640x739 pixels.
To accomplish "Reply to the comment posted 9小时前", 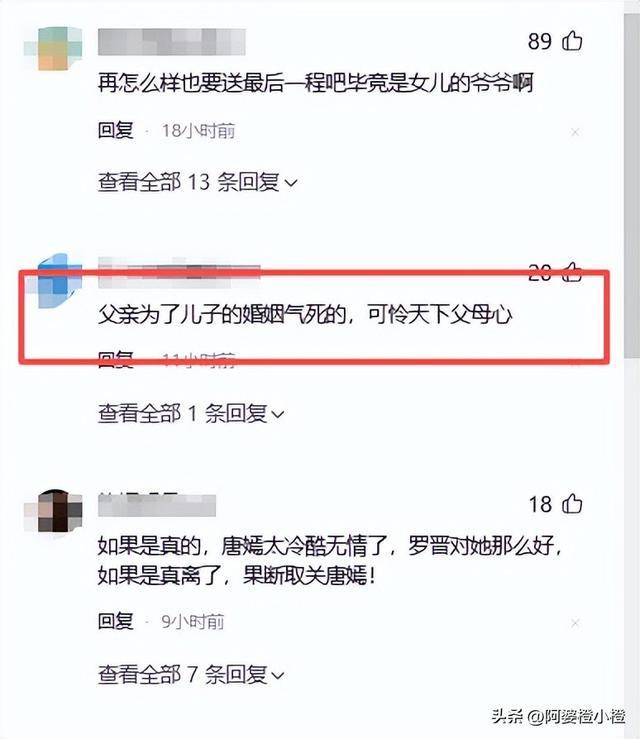I will pyautogui.click(x=115, y=622).
